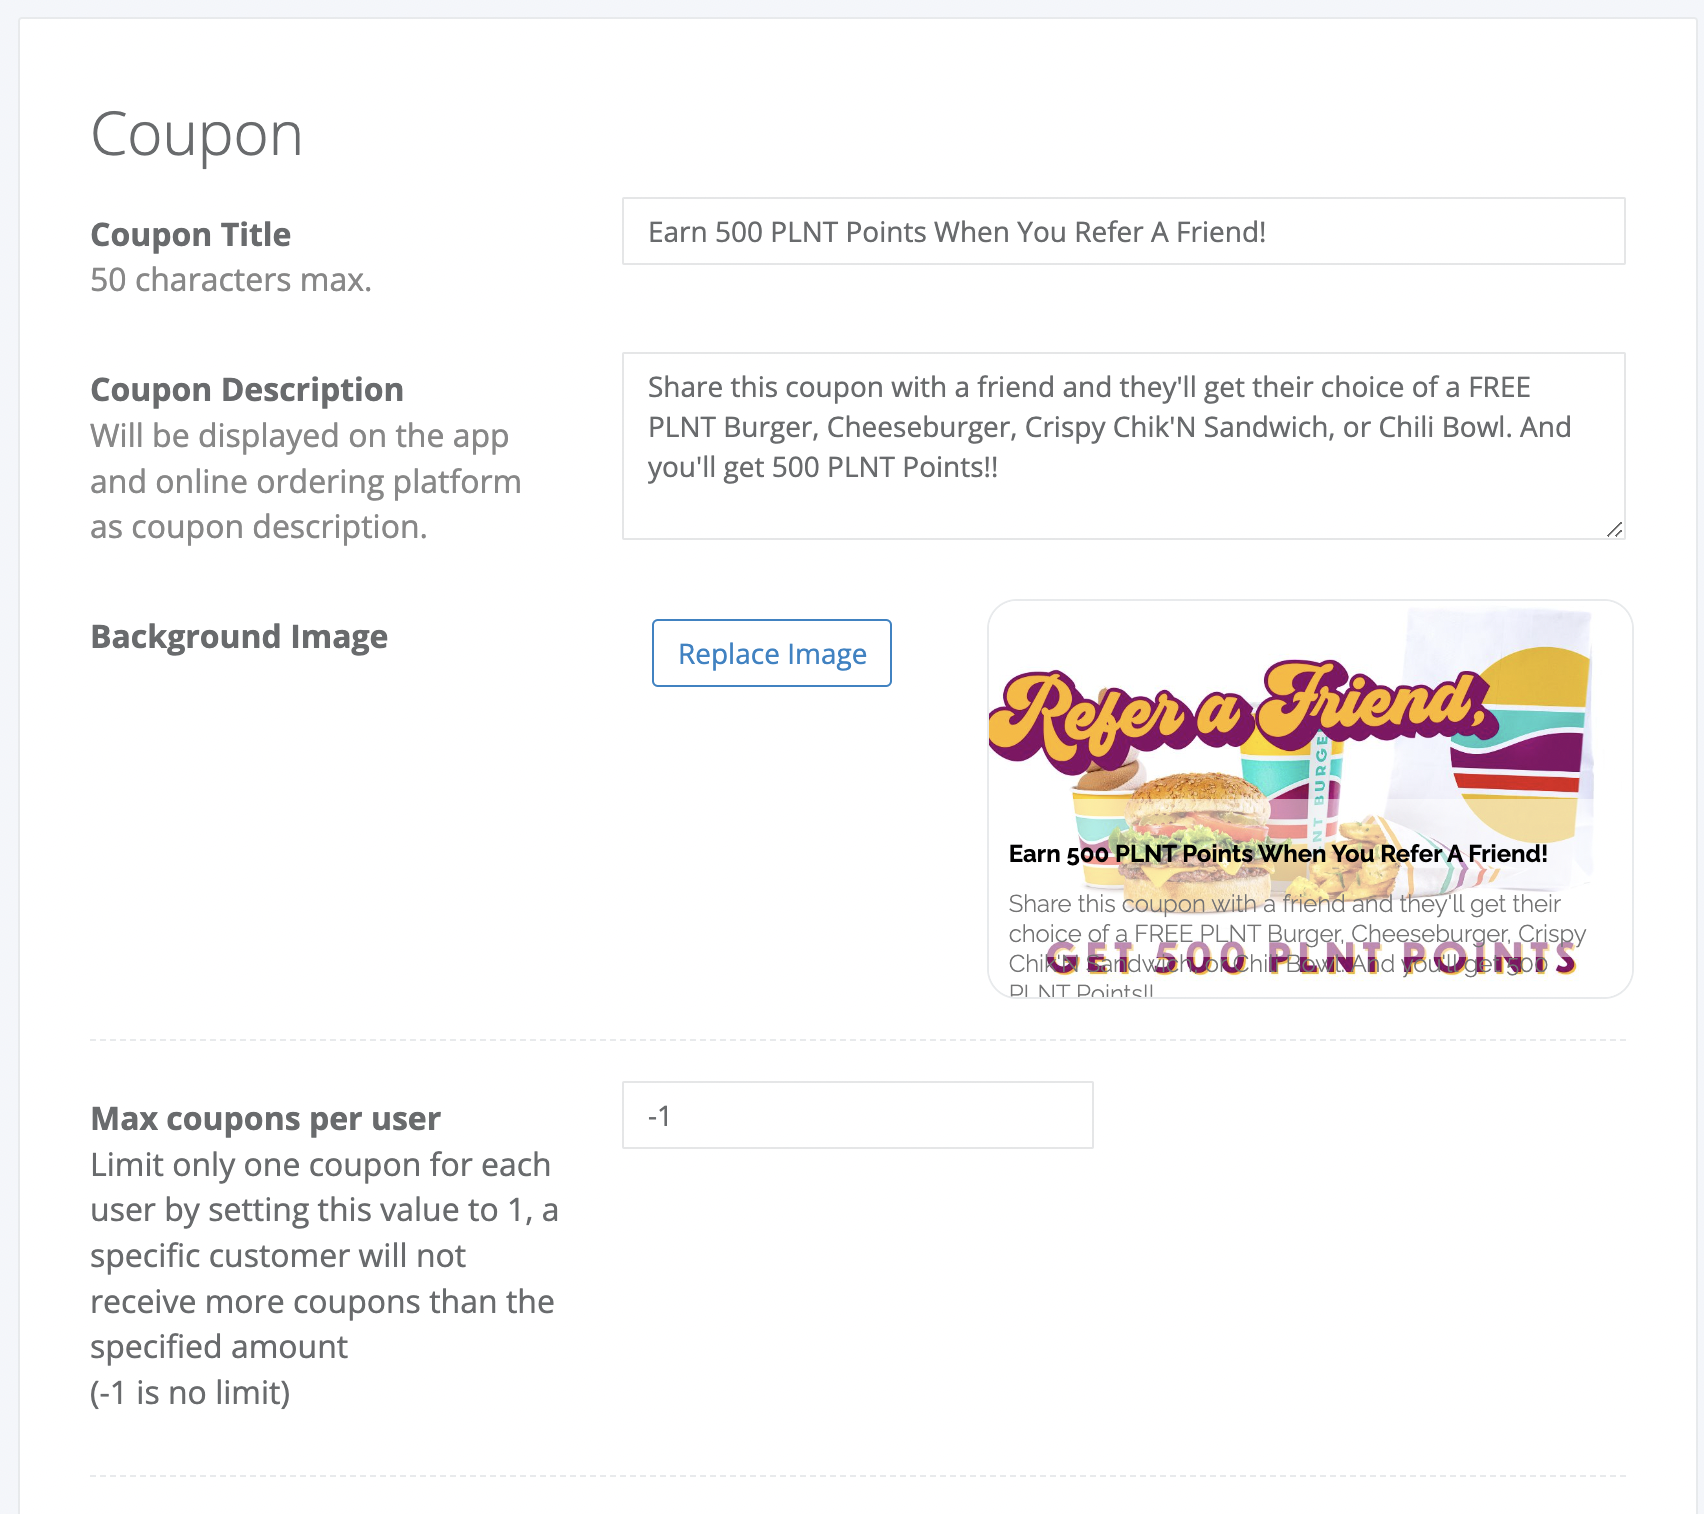Click the Coupon Description label

coord(247,389)
